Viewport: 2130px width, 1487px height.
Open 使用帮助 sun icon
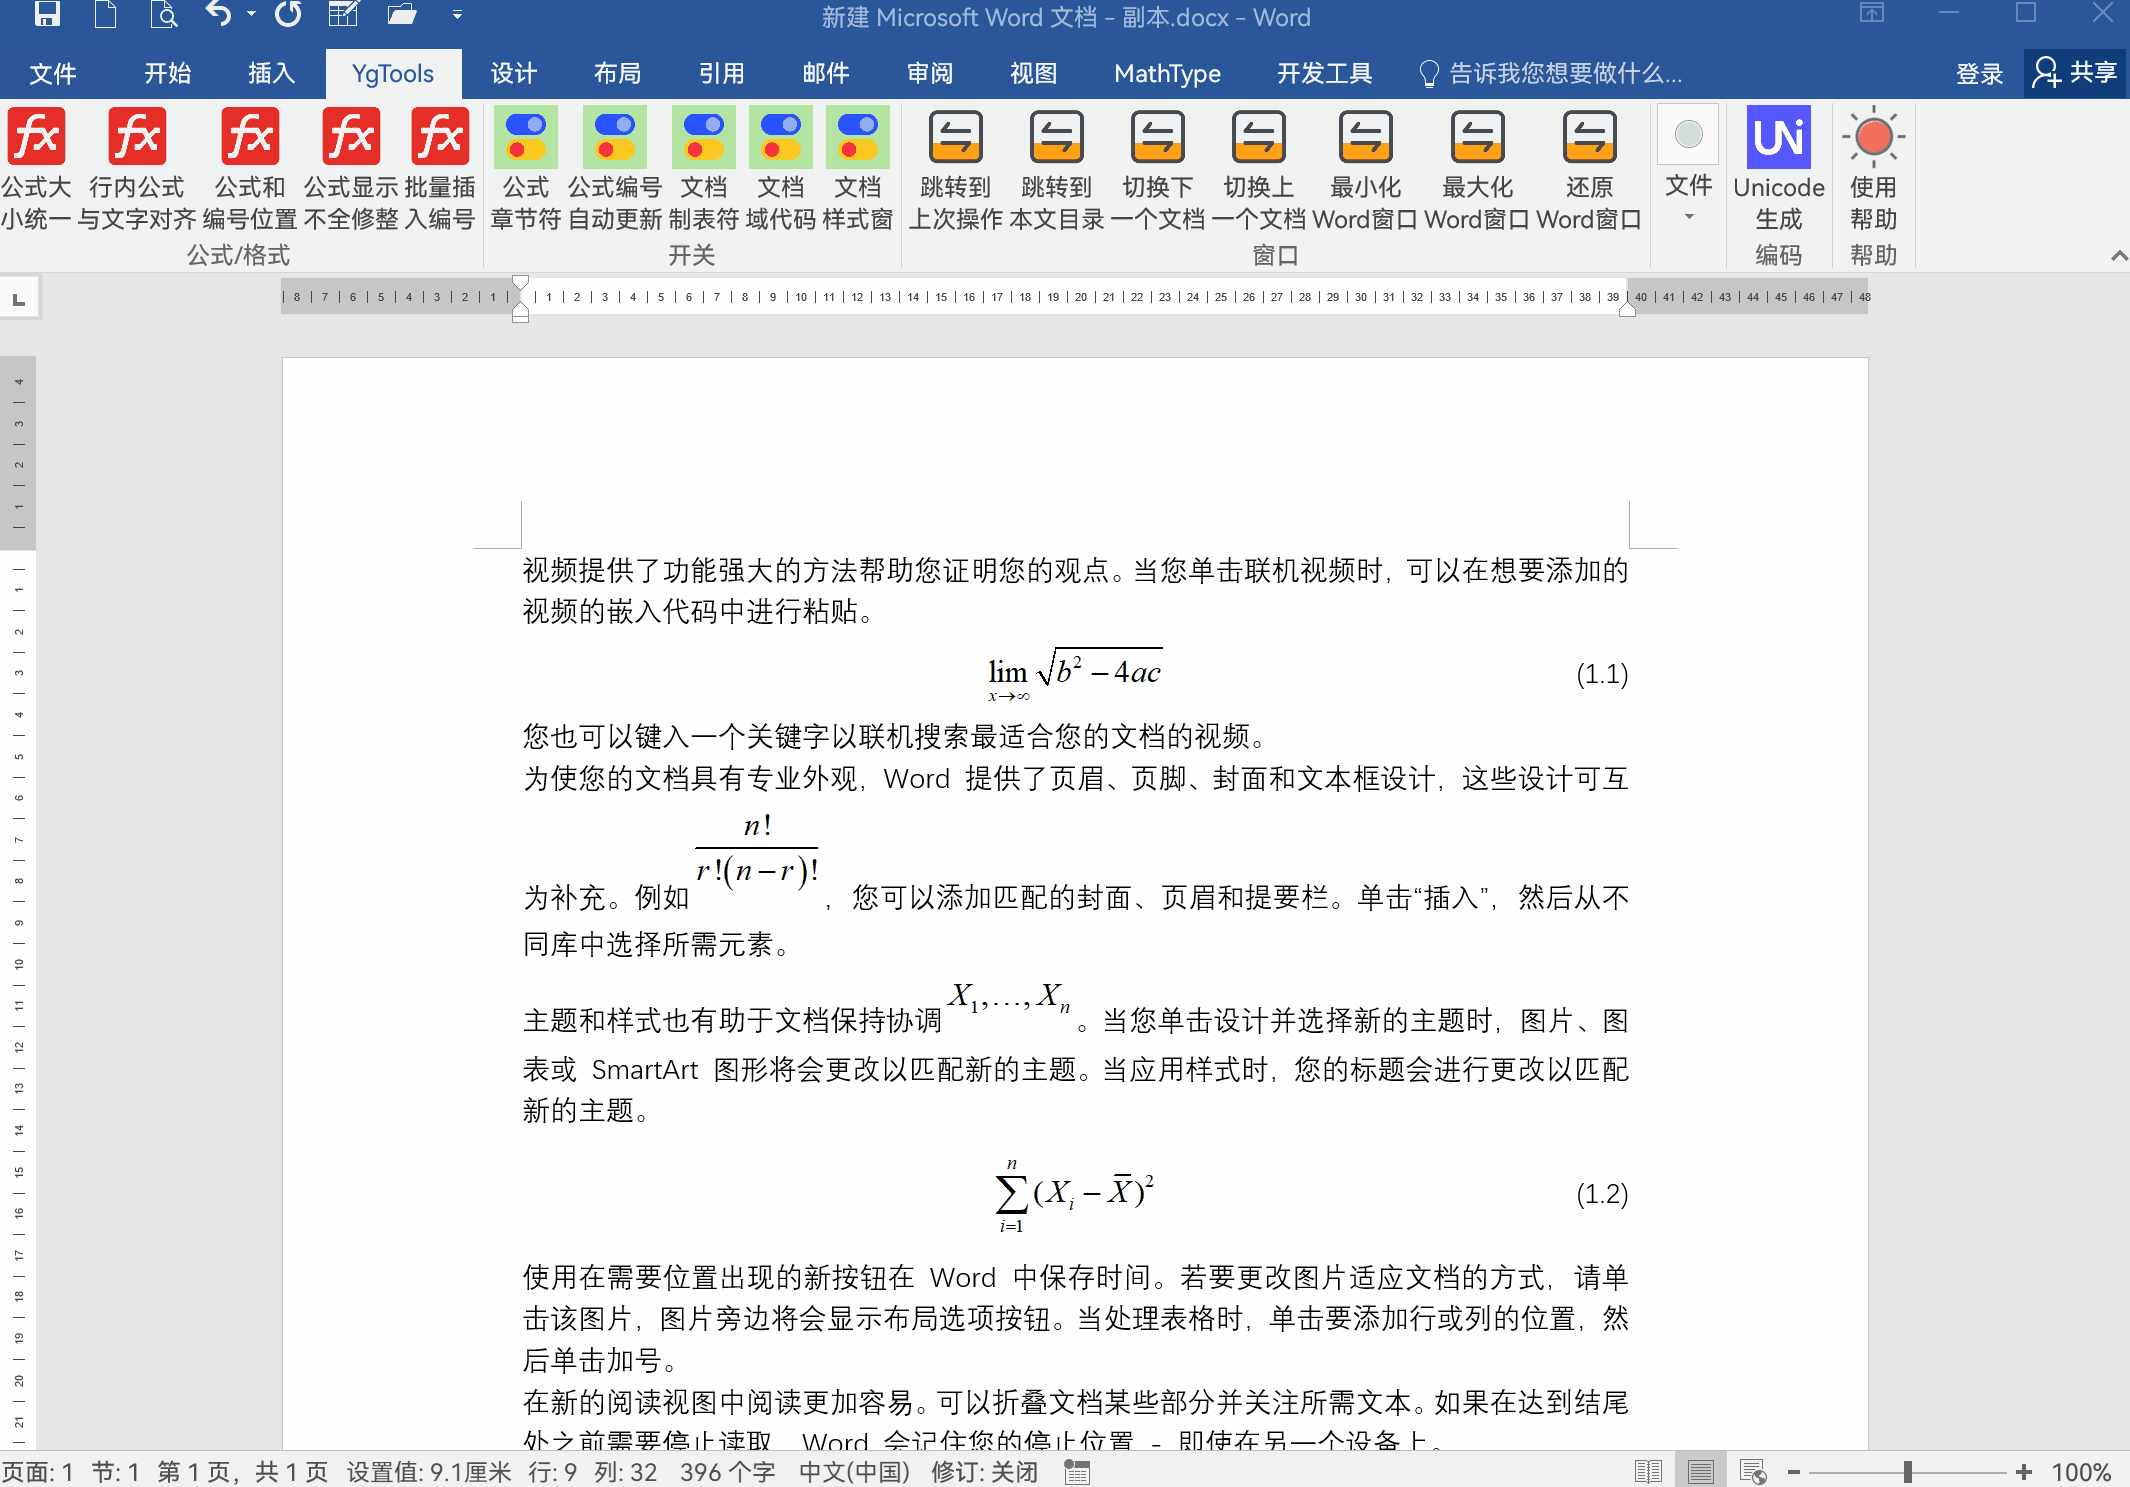[1873, 137]
